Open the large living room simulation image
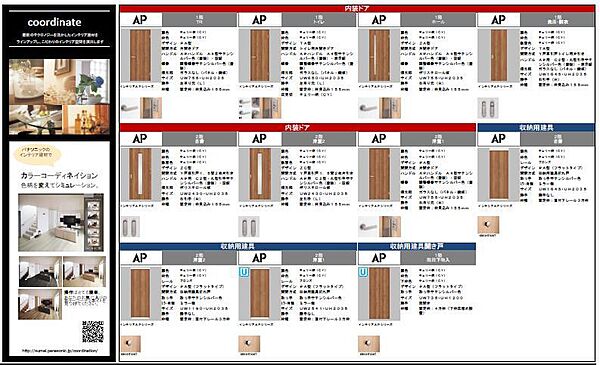Screen dimensions: 600x365 click(x=60, y=223)
